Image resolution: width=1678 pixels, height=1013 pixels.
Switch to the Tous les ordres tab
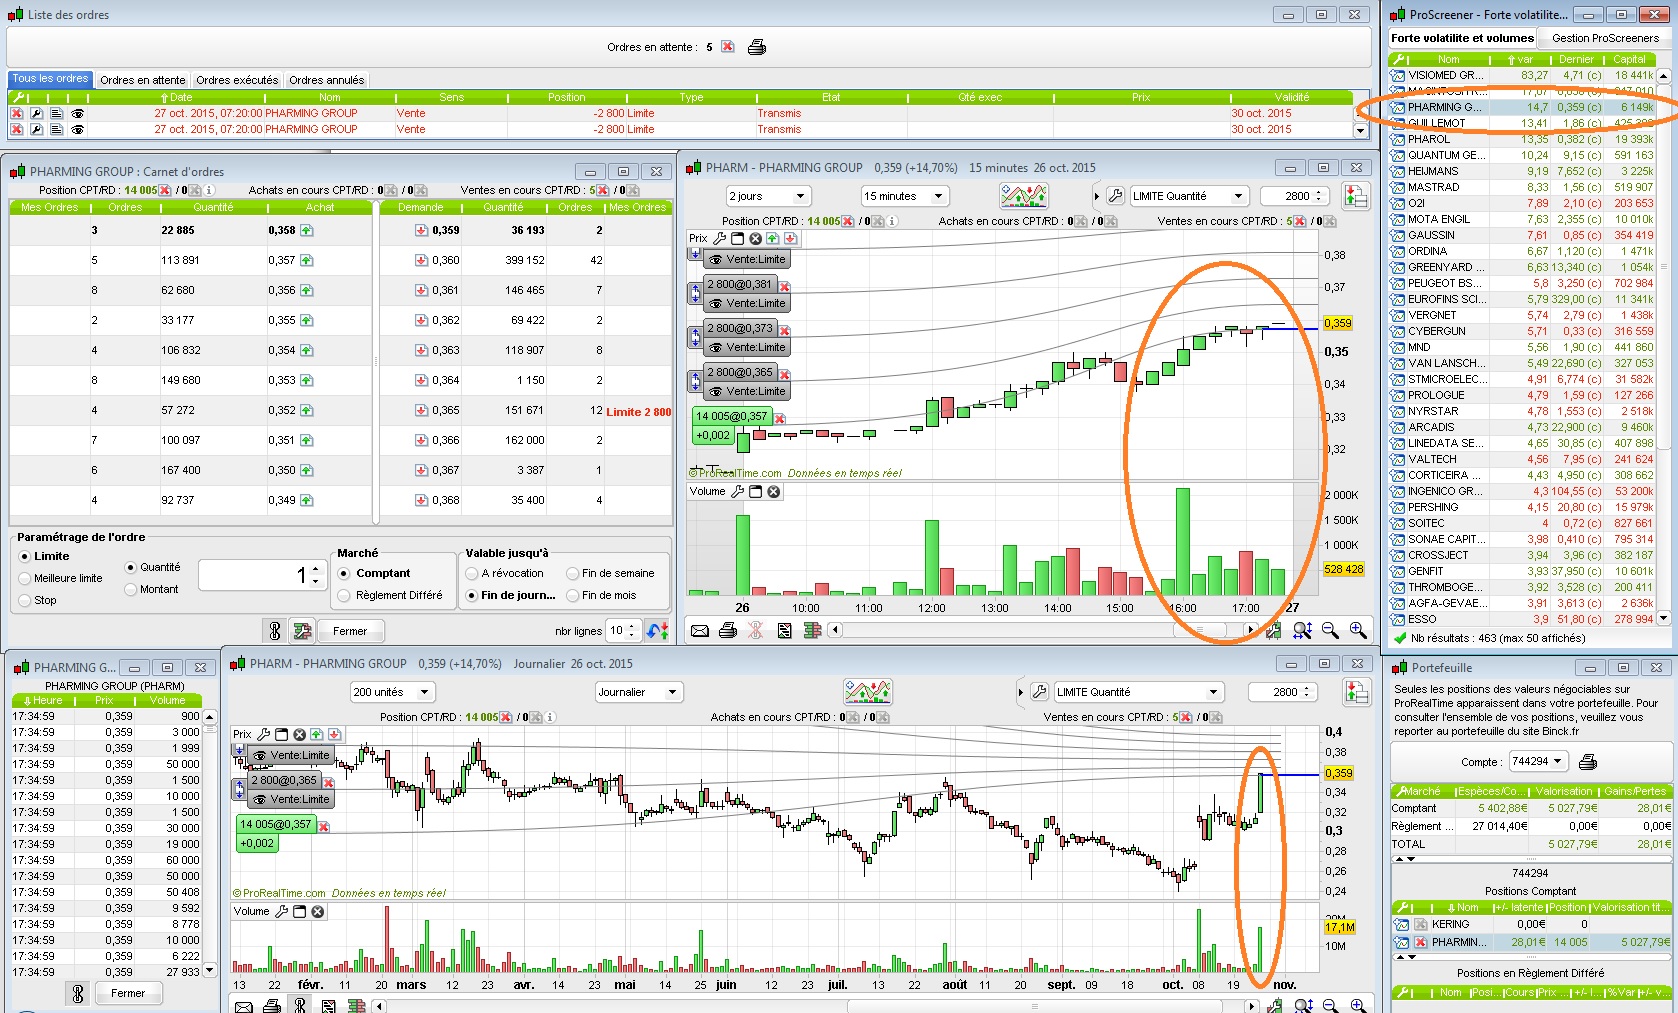click(x=50, y=79)
